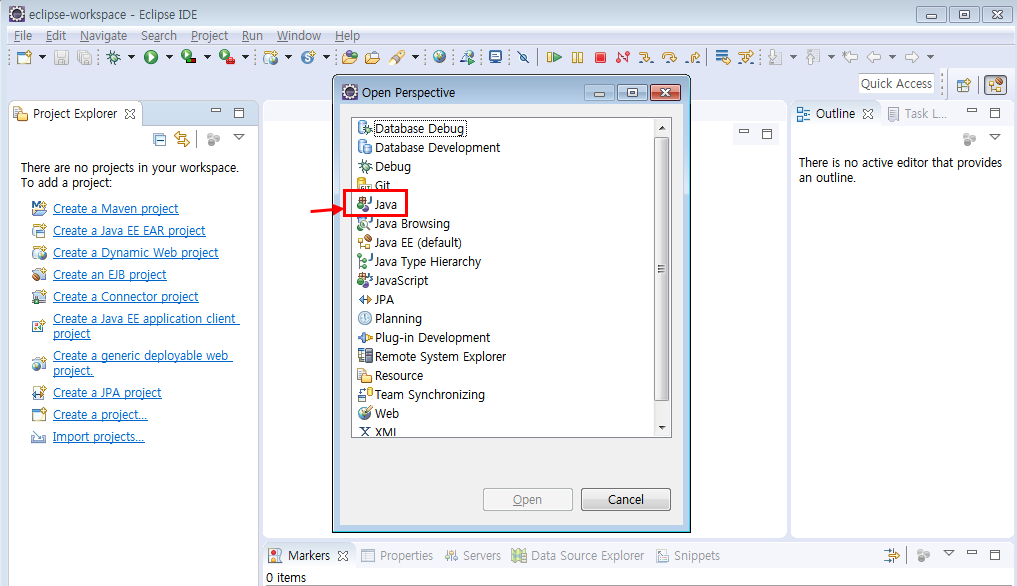Open dropdown next to Forward navigation arrow
This screenshot has height=586, width=1017.
click(930, 57)
